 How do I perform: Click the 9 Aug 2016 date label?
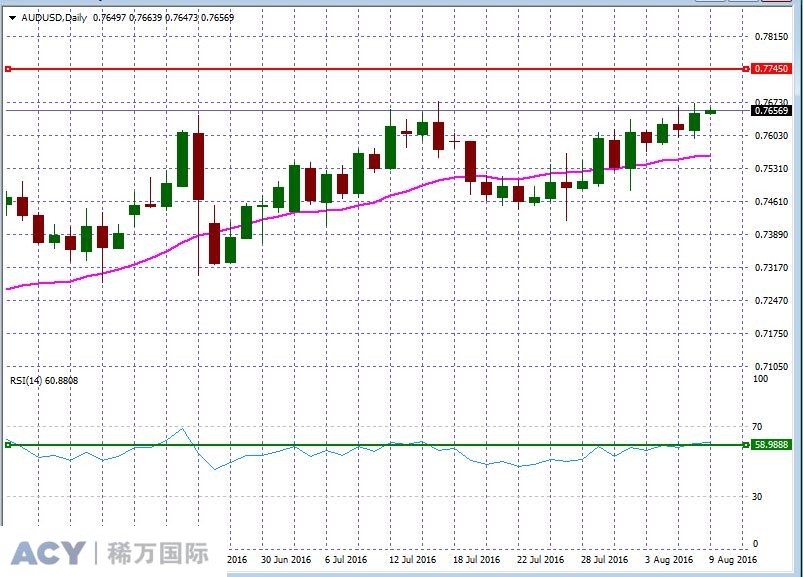point(733,560)
